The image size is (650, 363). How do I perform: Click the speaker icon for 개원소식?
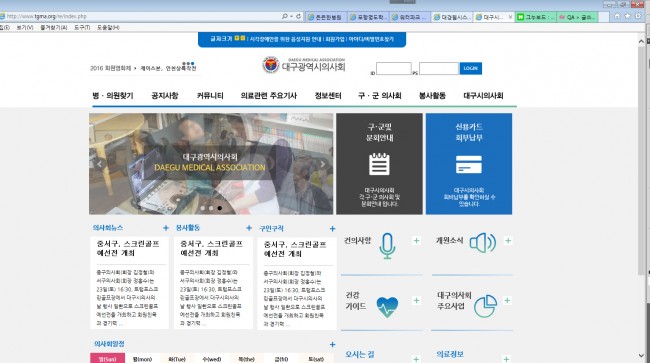coord(483,243)
